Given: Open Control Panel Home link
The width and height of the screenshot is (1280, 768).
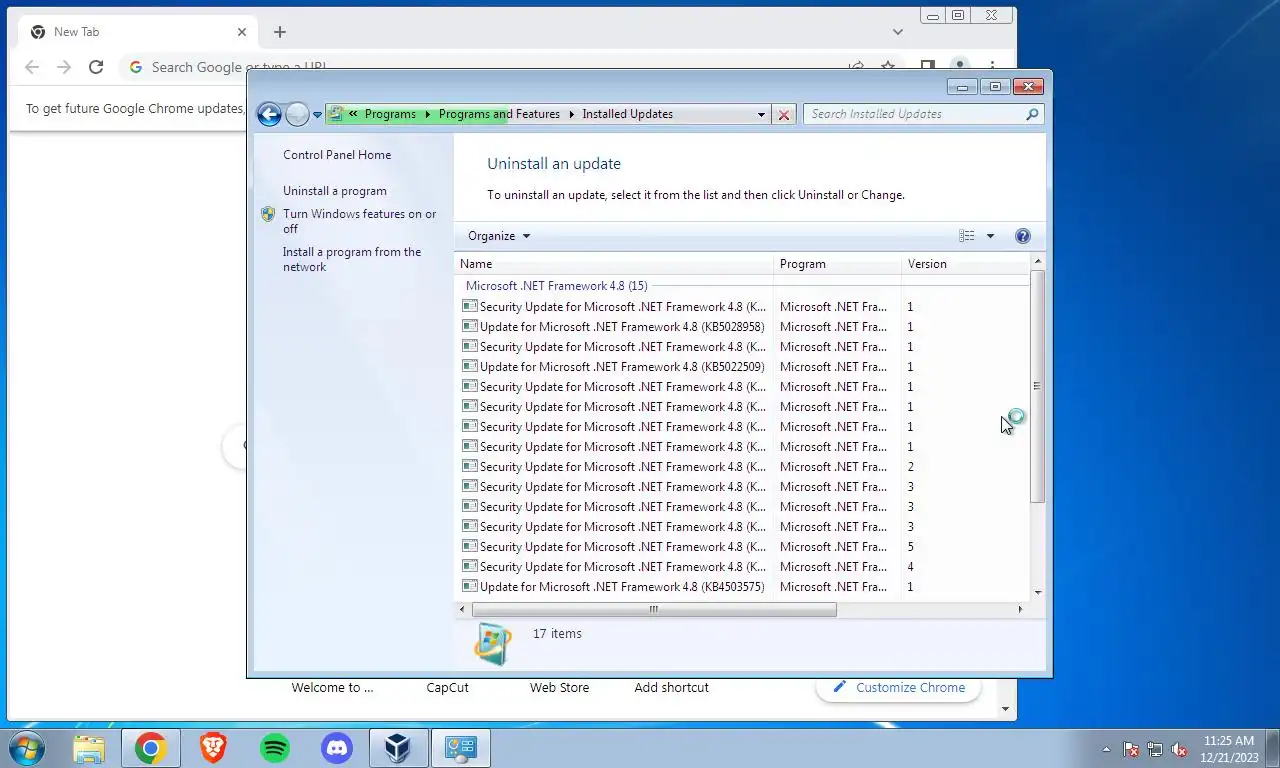Looking at the screenshot, I should 337,155.
